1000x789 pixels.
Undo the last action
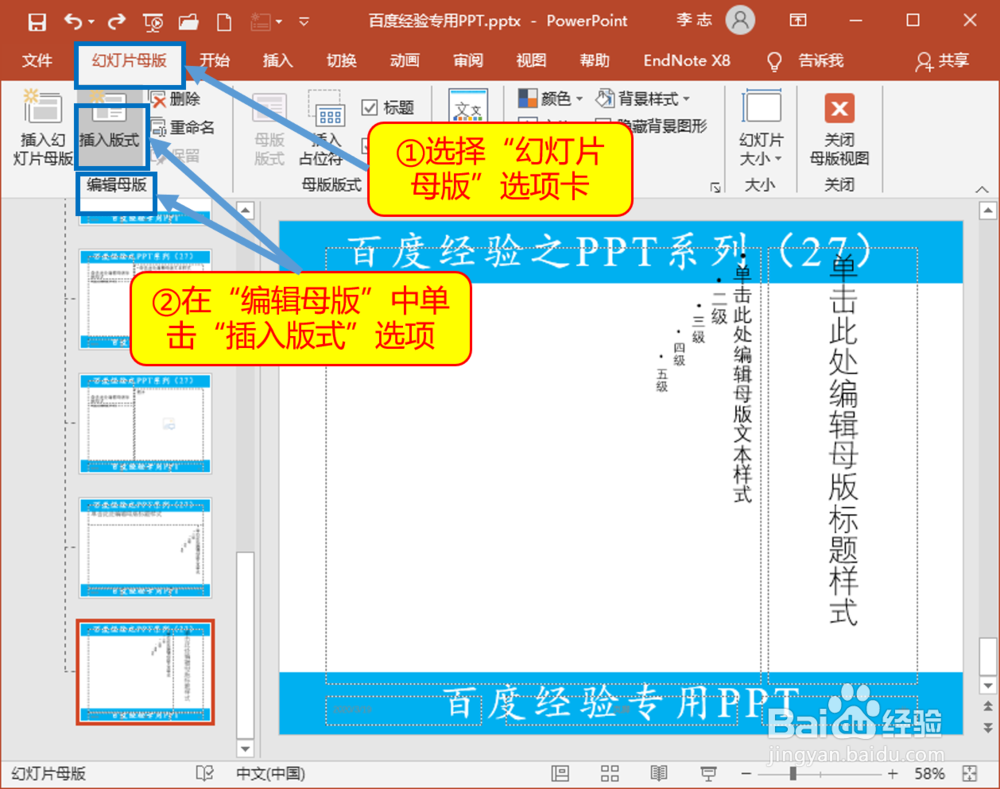click(x=73, y=22)
